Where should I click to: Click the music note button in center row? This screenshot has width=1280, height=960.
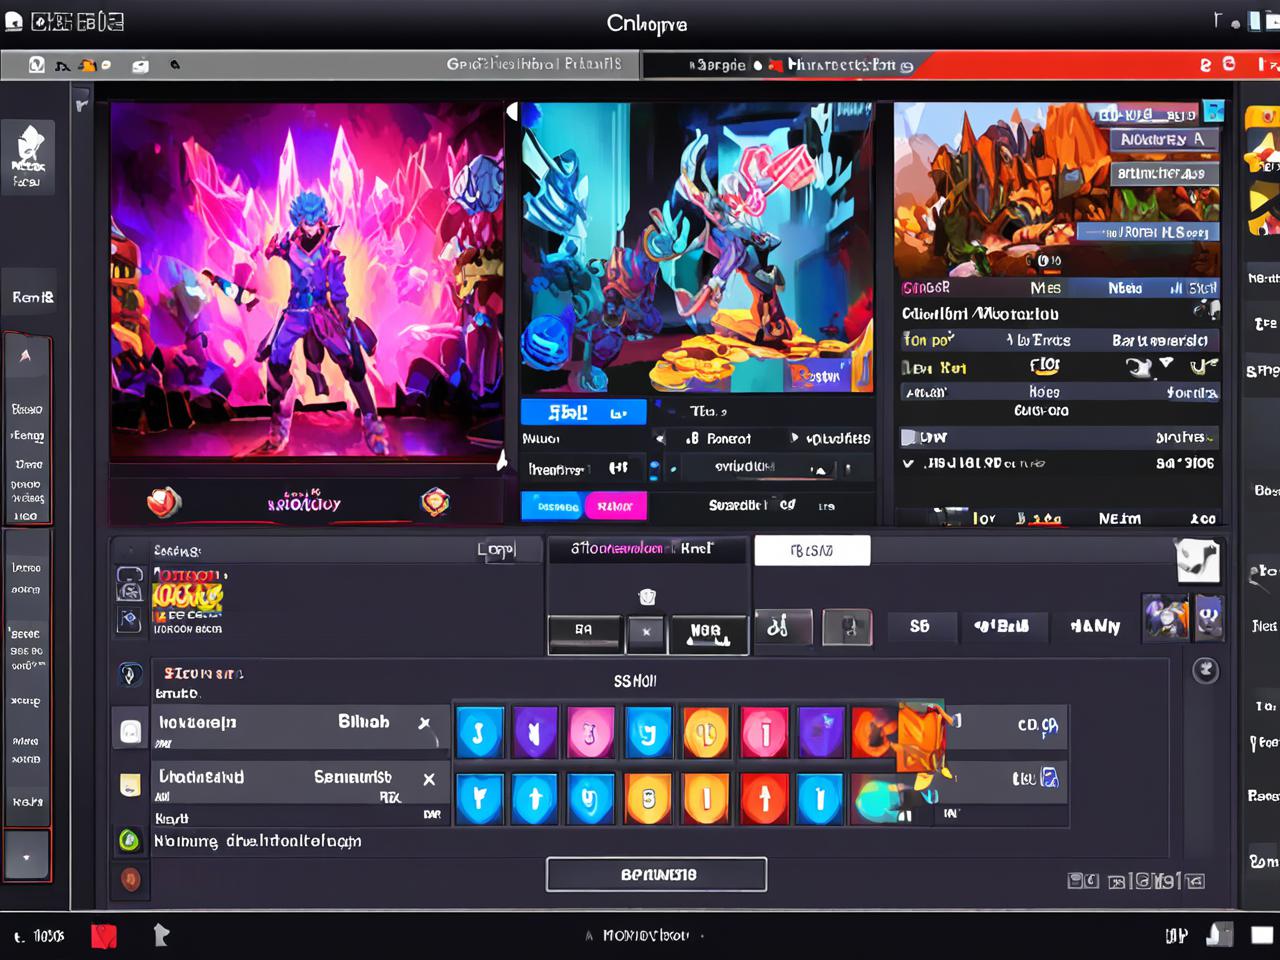tap(782, 627)
